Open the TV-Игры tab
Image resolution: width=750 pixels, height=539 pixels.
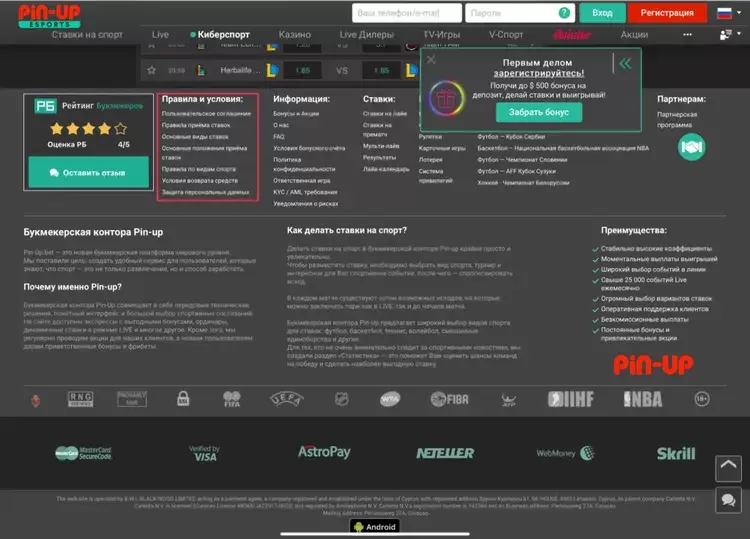tap(441, 34)
